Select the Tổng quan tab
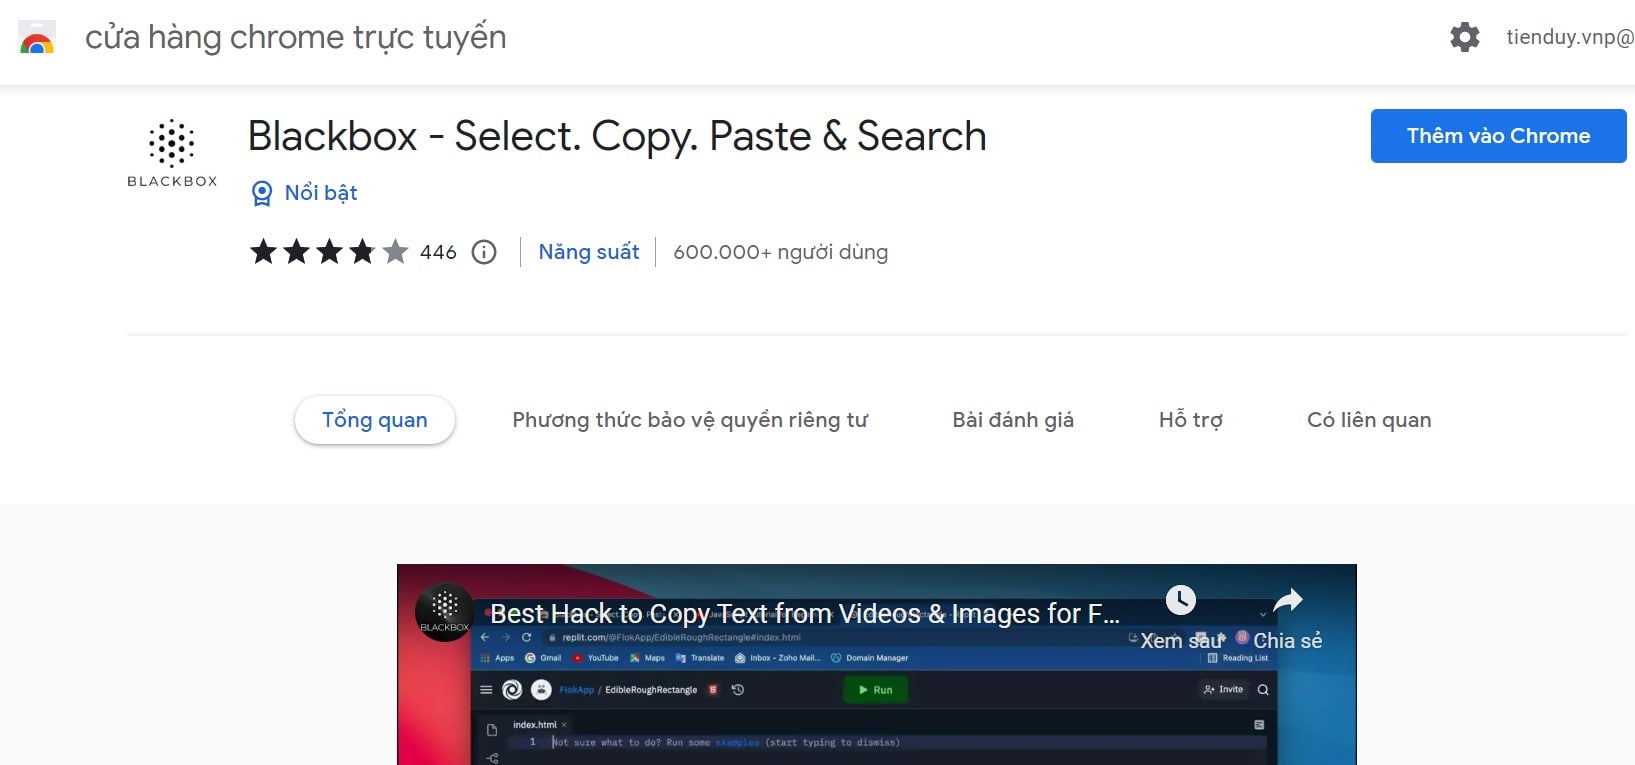This screenshot has width=1635, height=765. click(375, 420)
